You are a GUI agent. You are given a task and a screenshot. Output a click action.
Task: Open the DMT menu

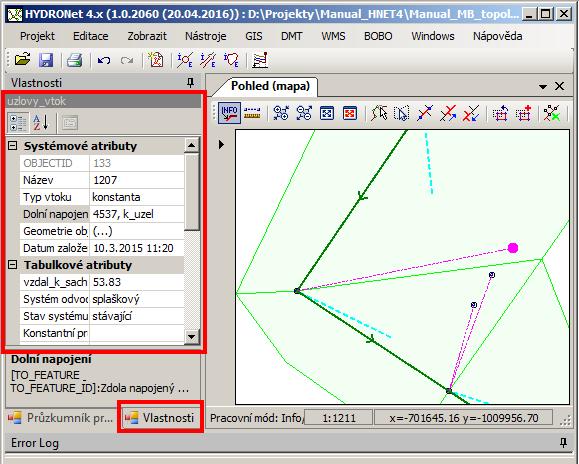292,36
